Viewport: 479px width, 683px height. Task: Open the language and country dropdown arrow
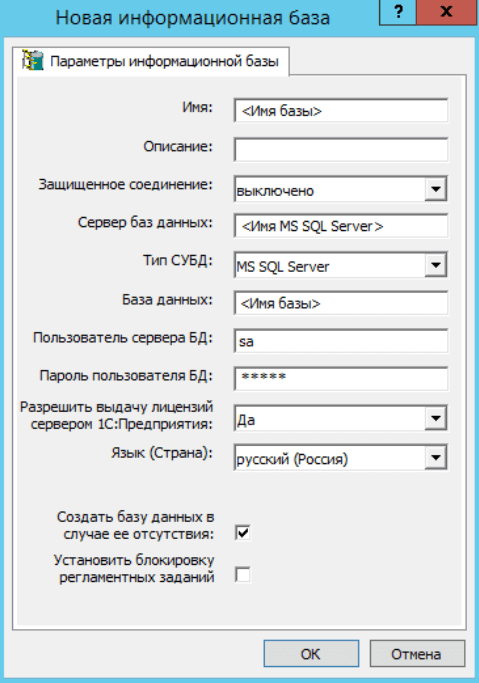[x=435, y=457]
